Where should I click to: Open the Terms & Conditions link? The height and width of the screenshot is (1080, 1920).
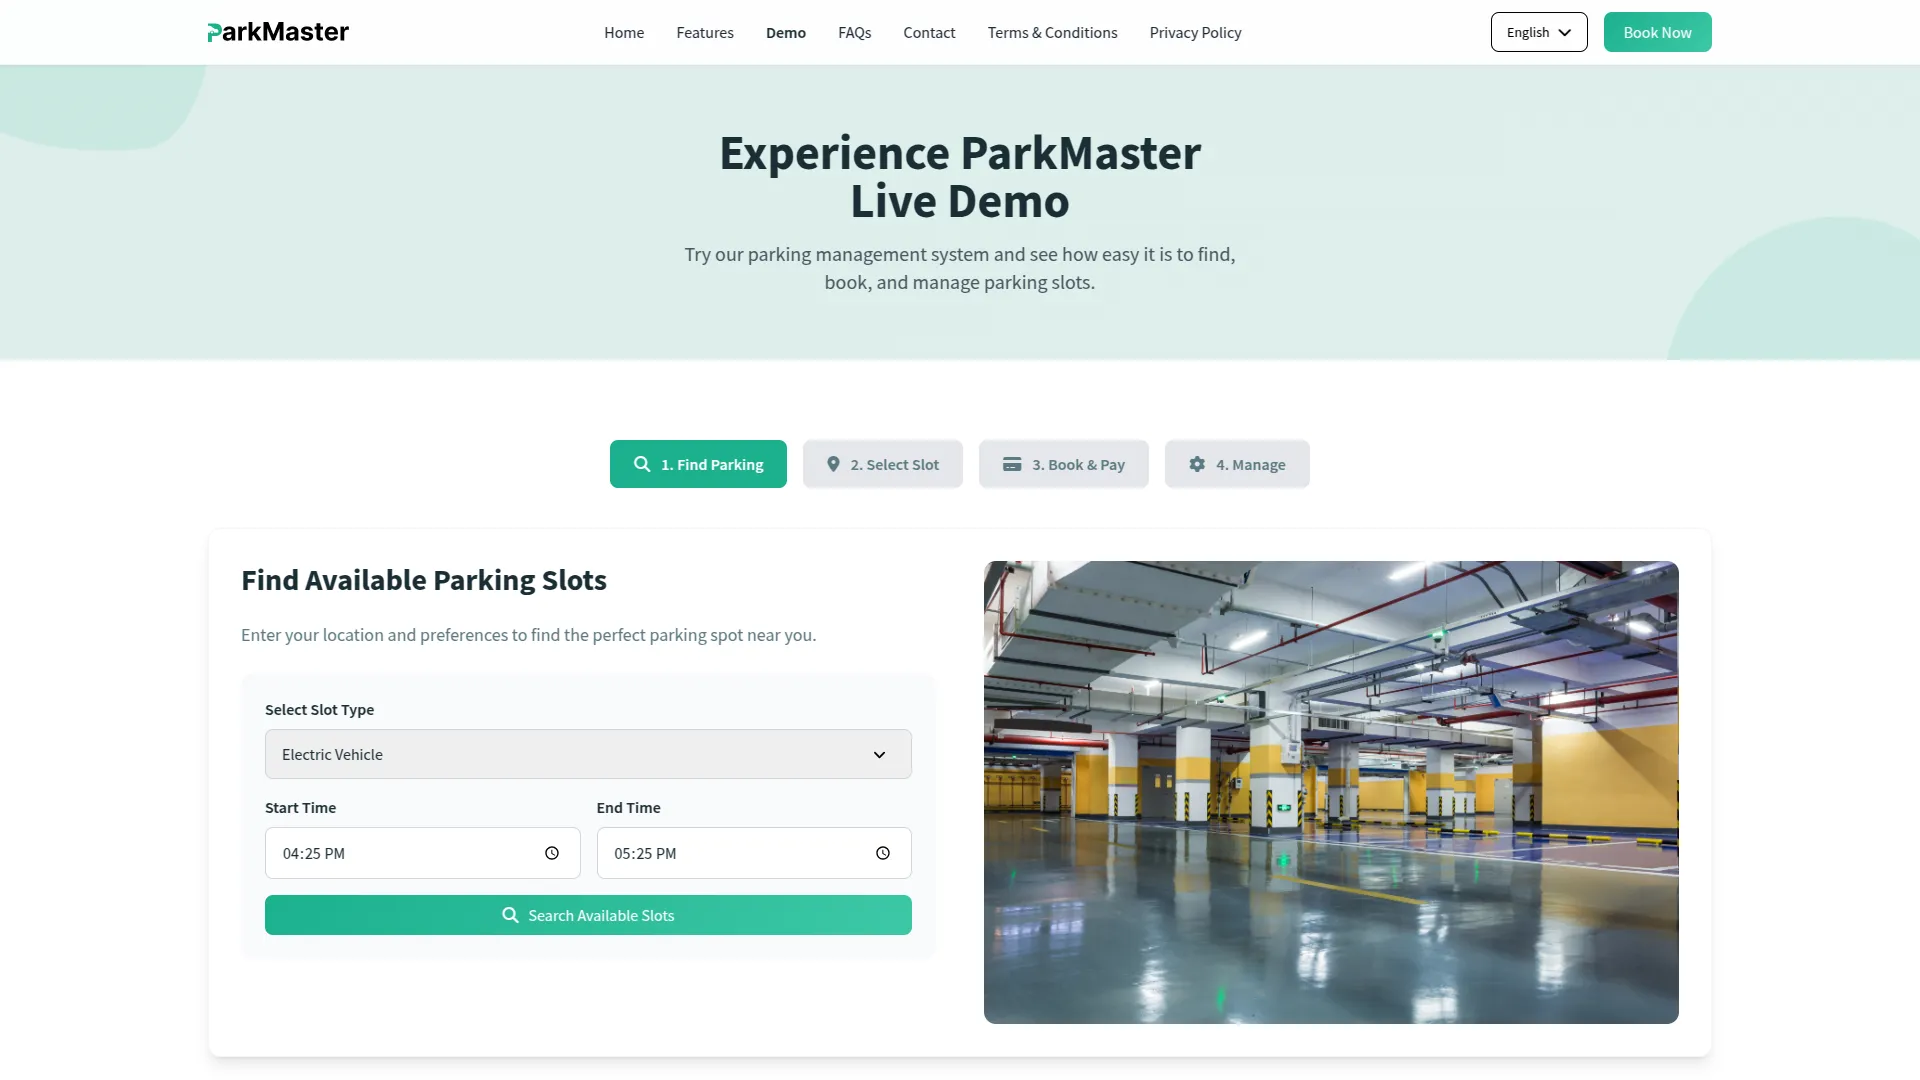click(1052, 32)
